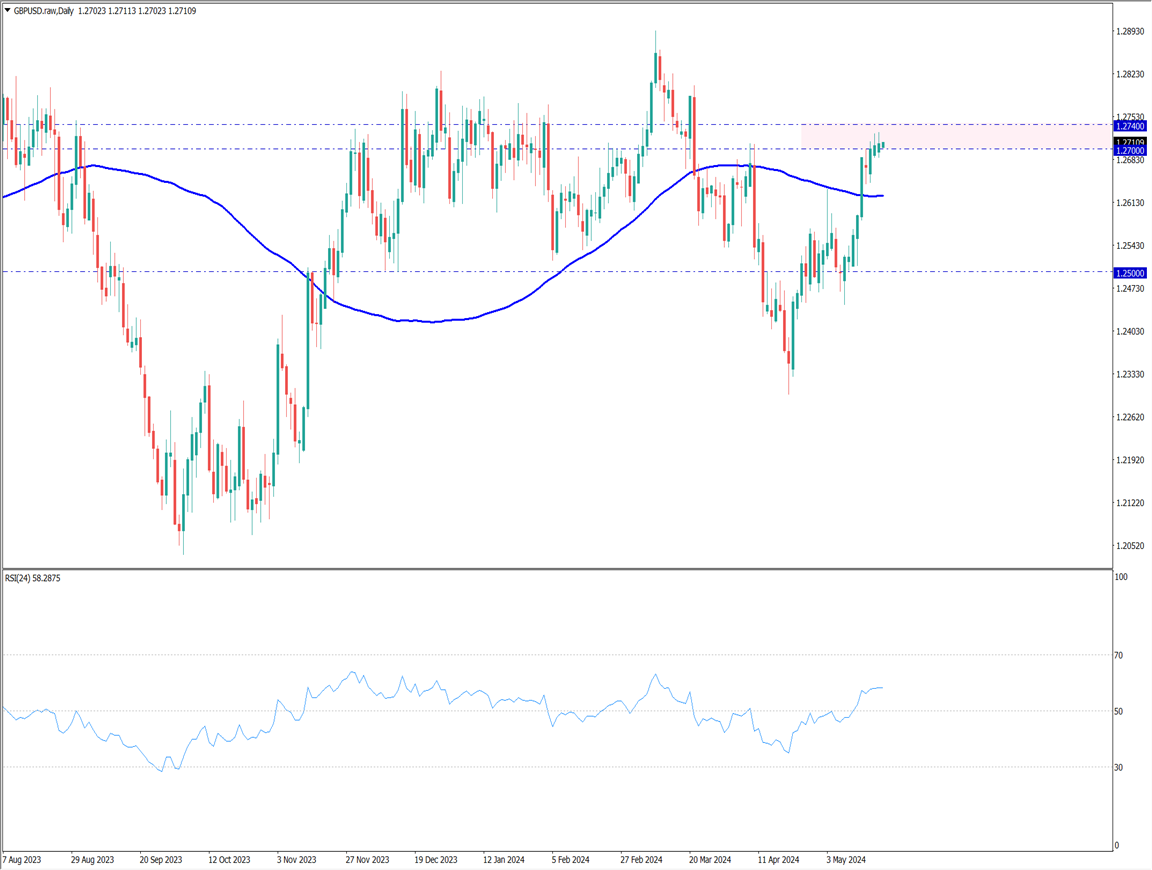This screenshot has width=1152, height=870.
Task: Click the 3 Nov 2023 date label
Action: 298,859
